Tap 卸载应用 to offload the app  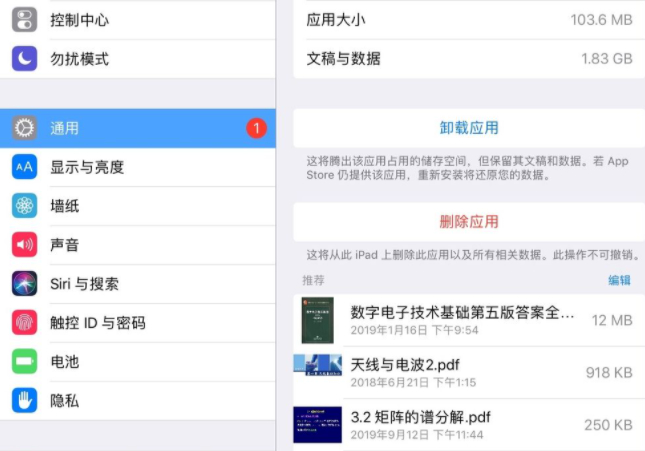(469, 128)
